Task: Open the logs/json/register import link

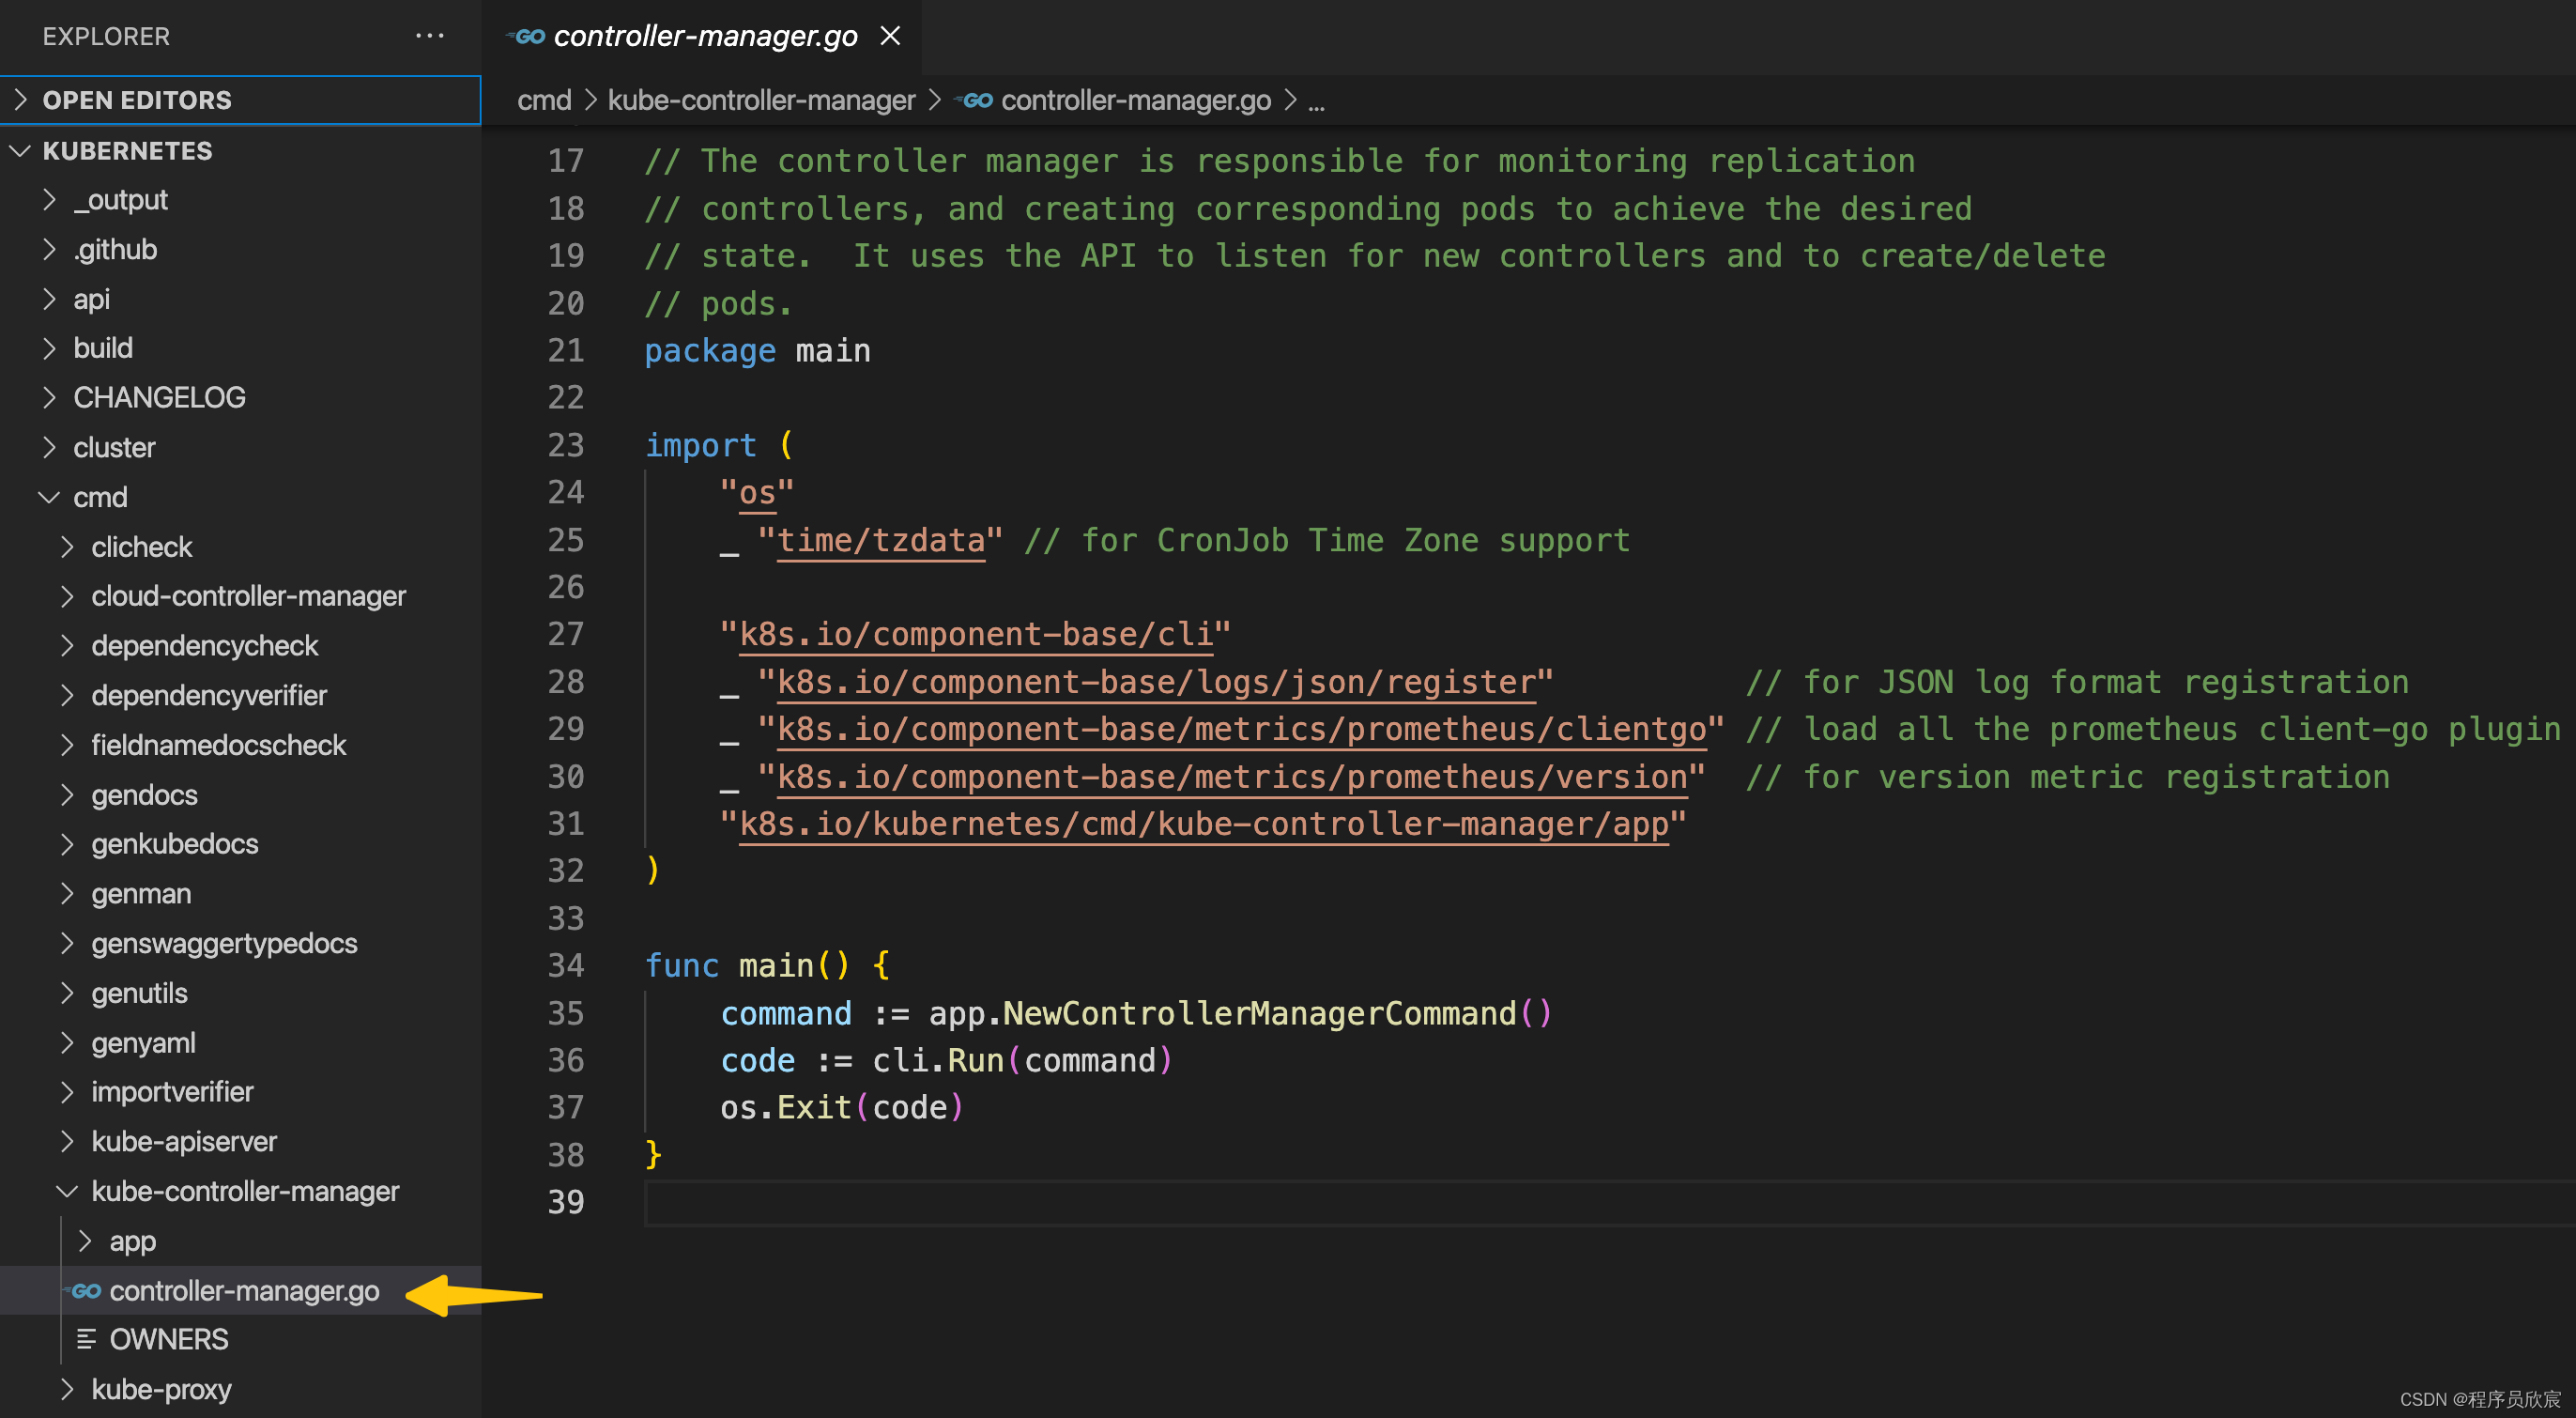Action: tap(1156, 683)
